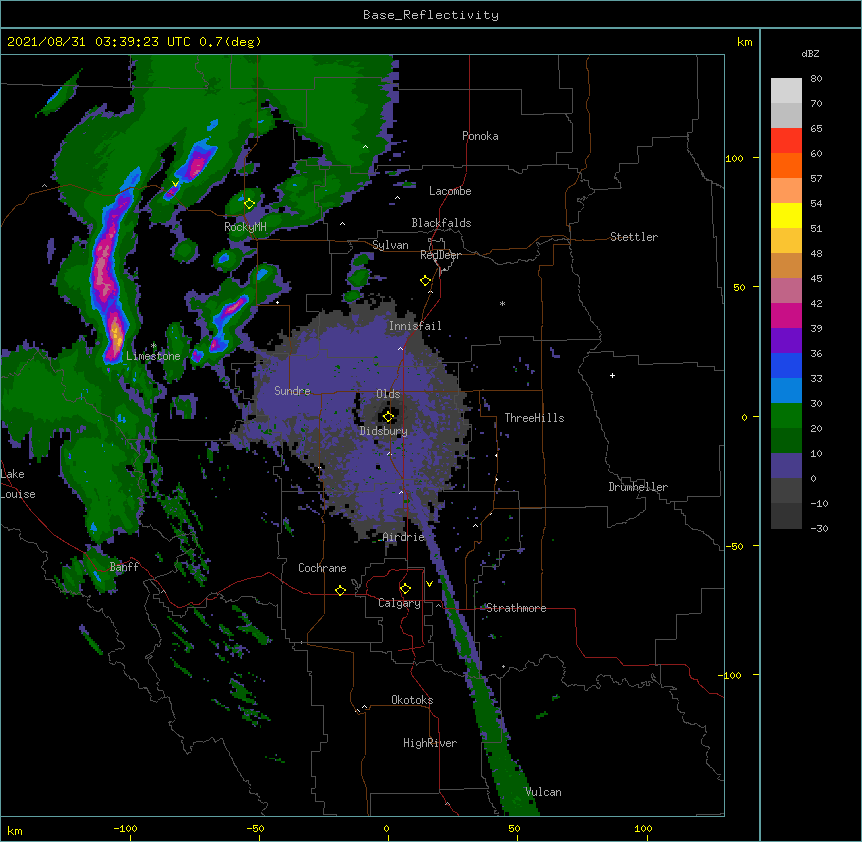Image resolution: width=862 pixels, height=842 pixels.
Task: Click the HighRiver town label
Action: [x=430, y=743]
